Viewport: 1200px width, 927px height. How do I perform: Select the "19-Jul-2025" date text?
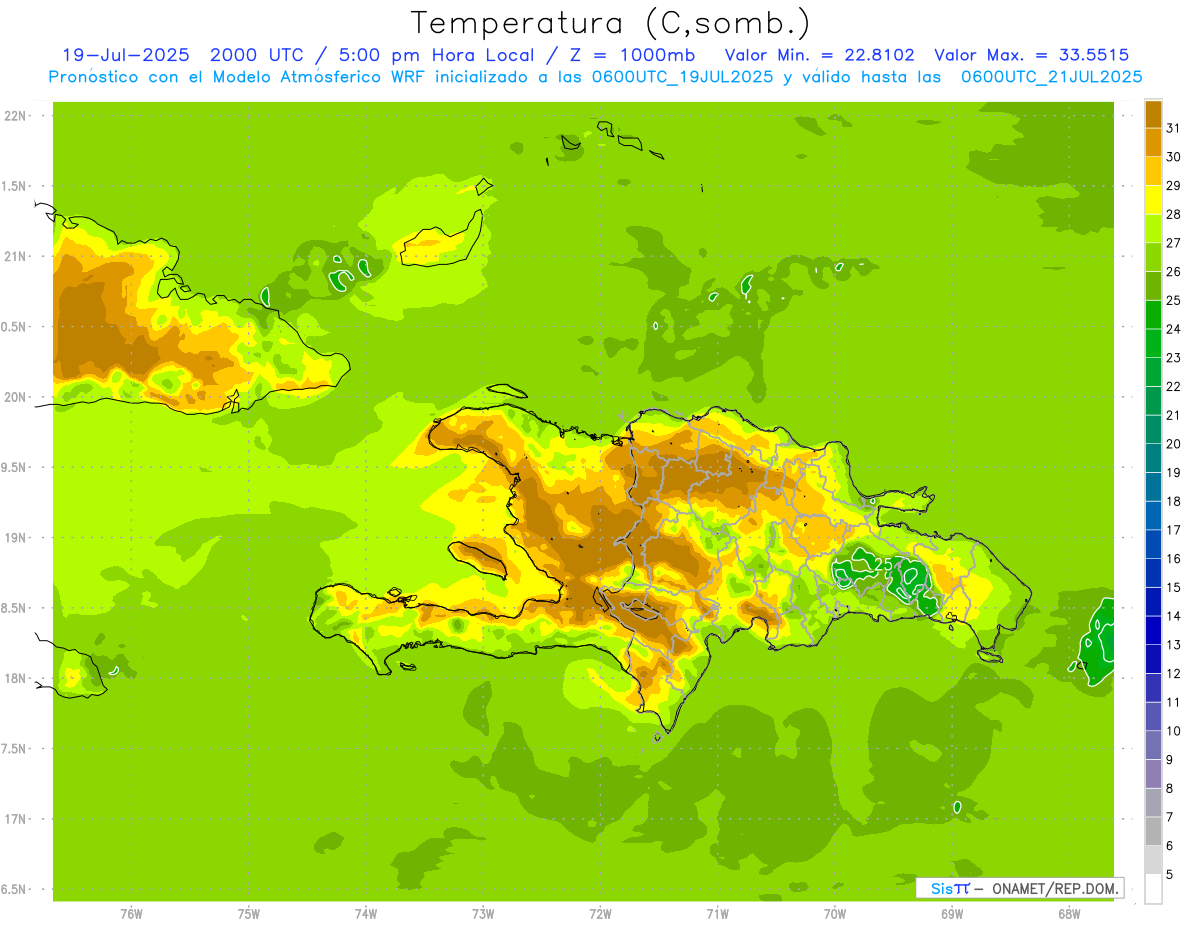(125, 55)
